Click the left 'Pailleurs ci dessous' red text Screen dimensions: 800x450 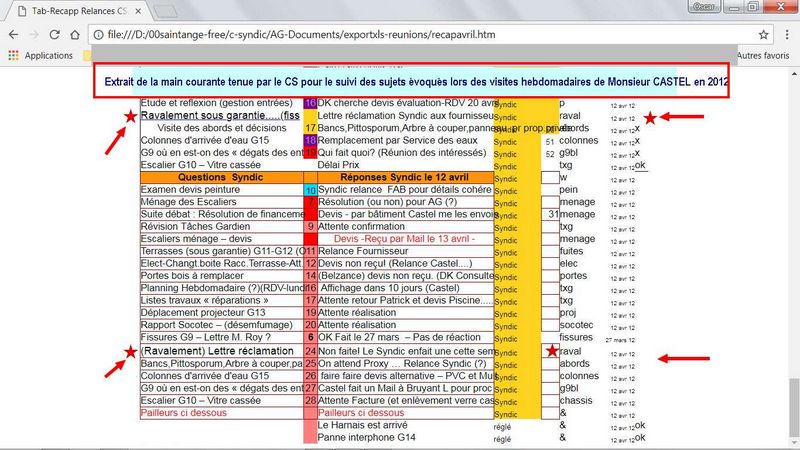click(x=184, y=412)
